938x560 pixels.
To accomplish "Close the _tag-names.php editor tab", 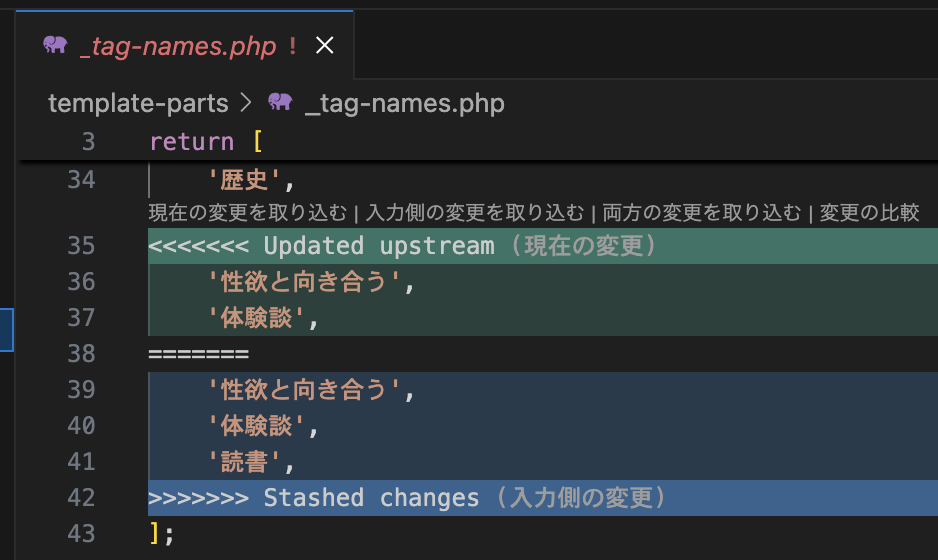I will (x=324, y=46).
